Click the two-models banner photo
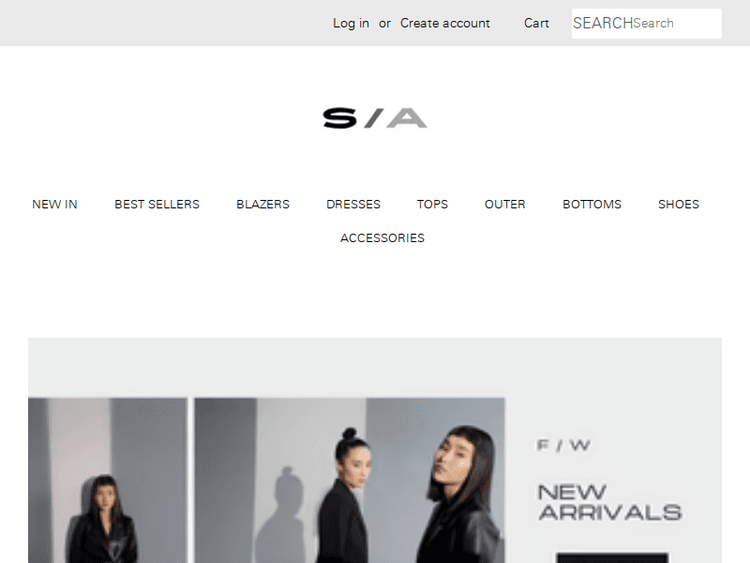The width and height of the screenshot is (750, 563). [349, 480]
